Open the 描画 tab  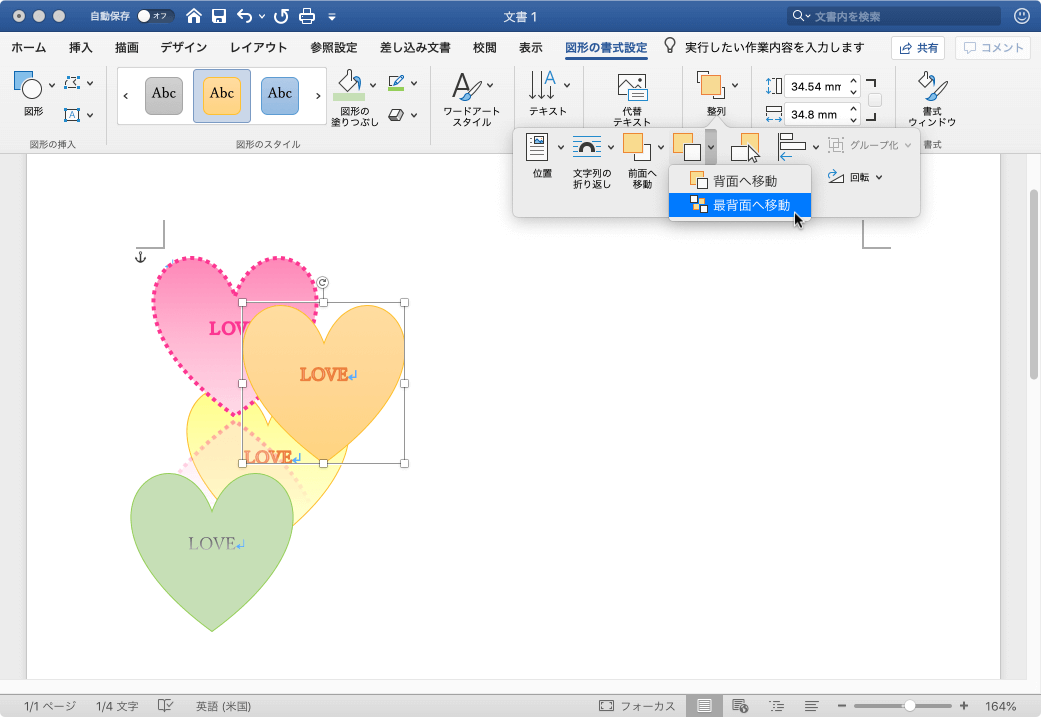(127, 48)
